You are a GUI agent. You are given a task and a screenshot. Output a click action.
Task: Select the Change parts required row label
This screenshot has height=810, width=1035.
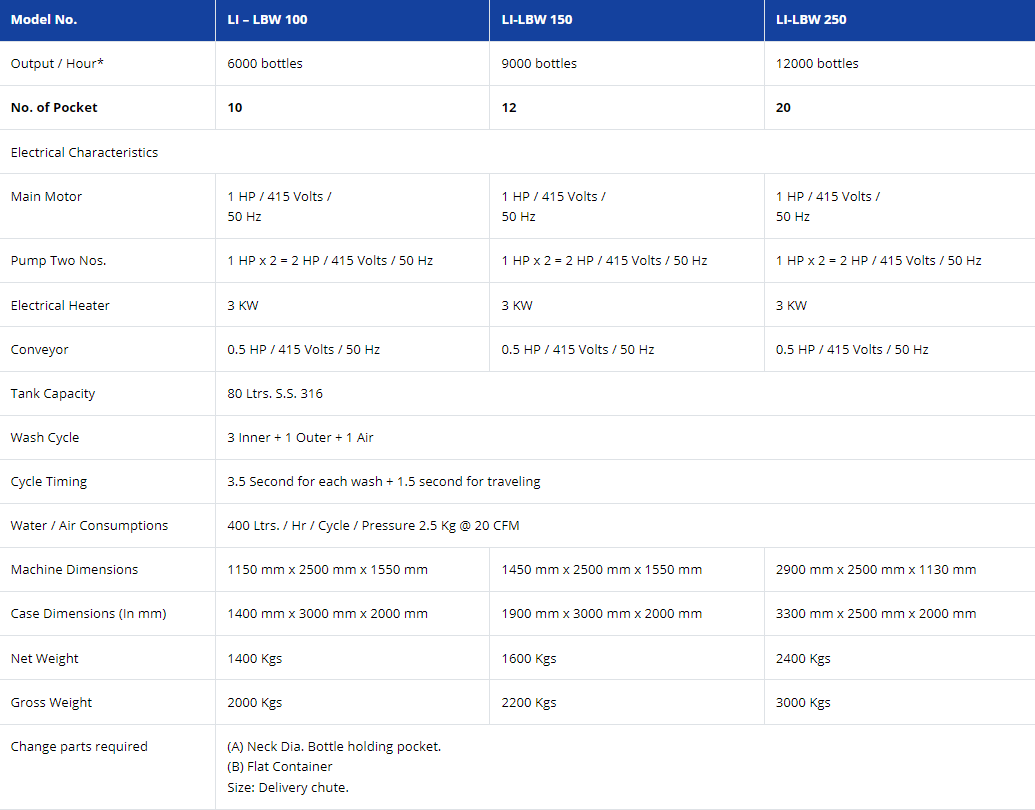pyautogui.click(x=79, y=747)
